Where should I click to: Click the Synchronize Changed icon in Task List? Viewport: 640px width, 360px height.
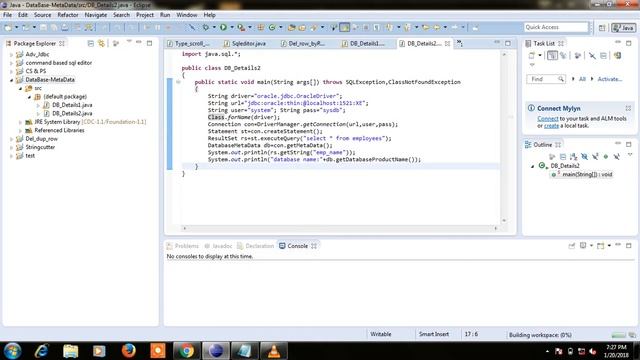tap(618, 56)
